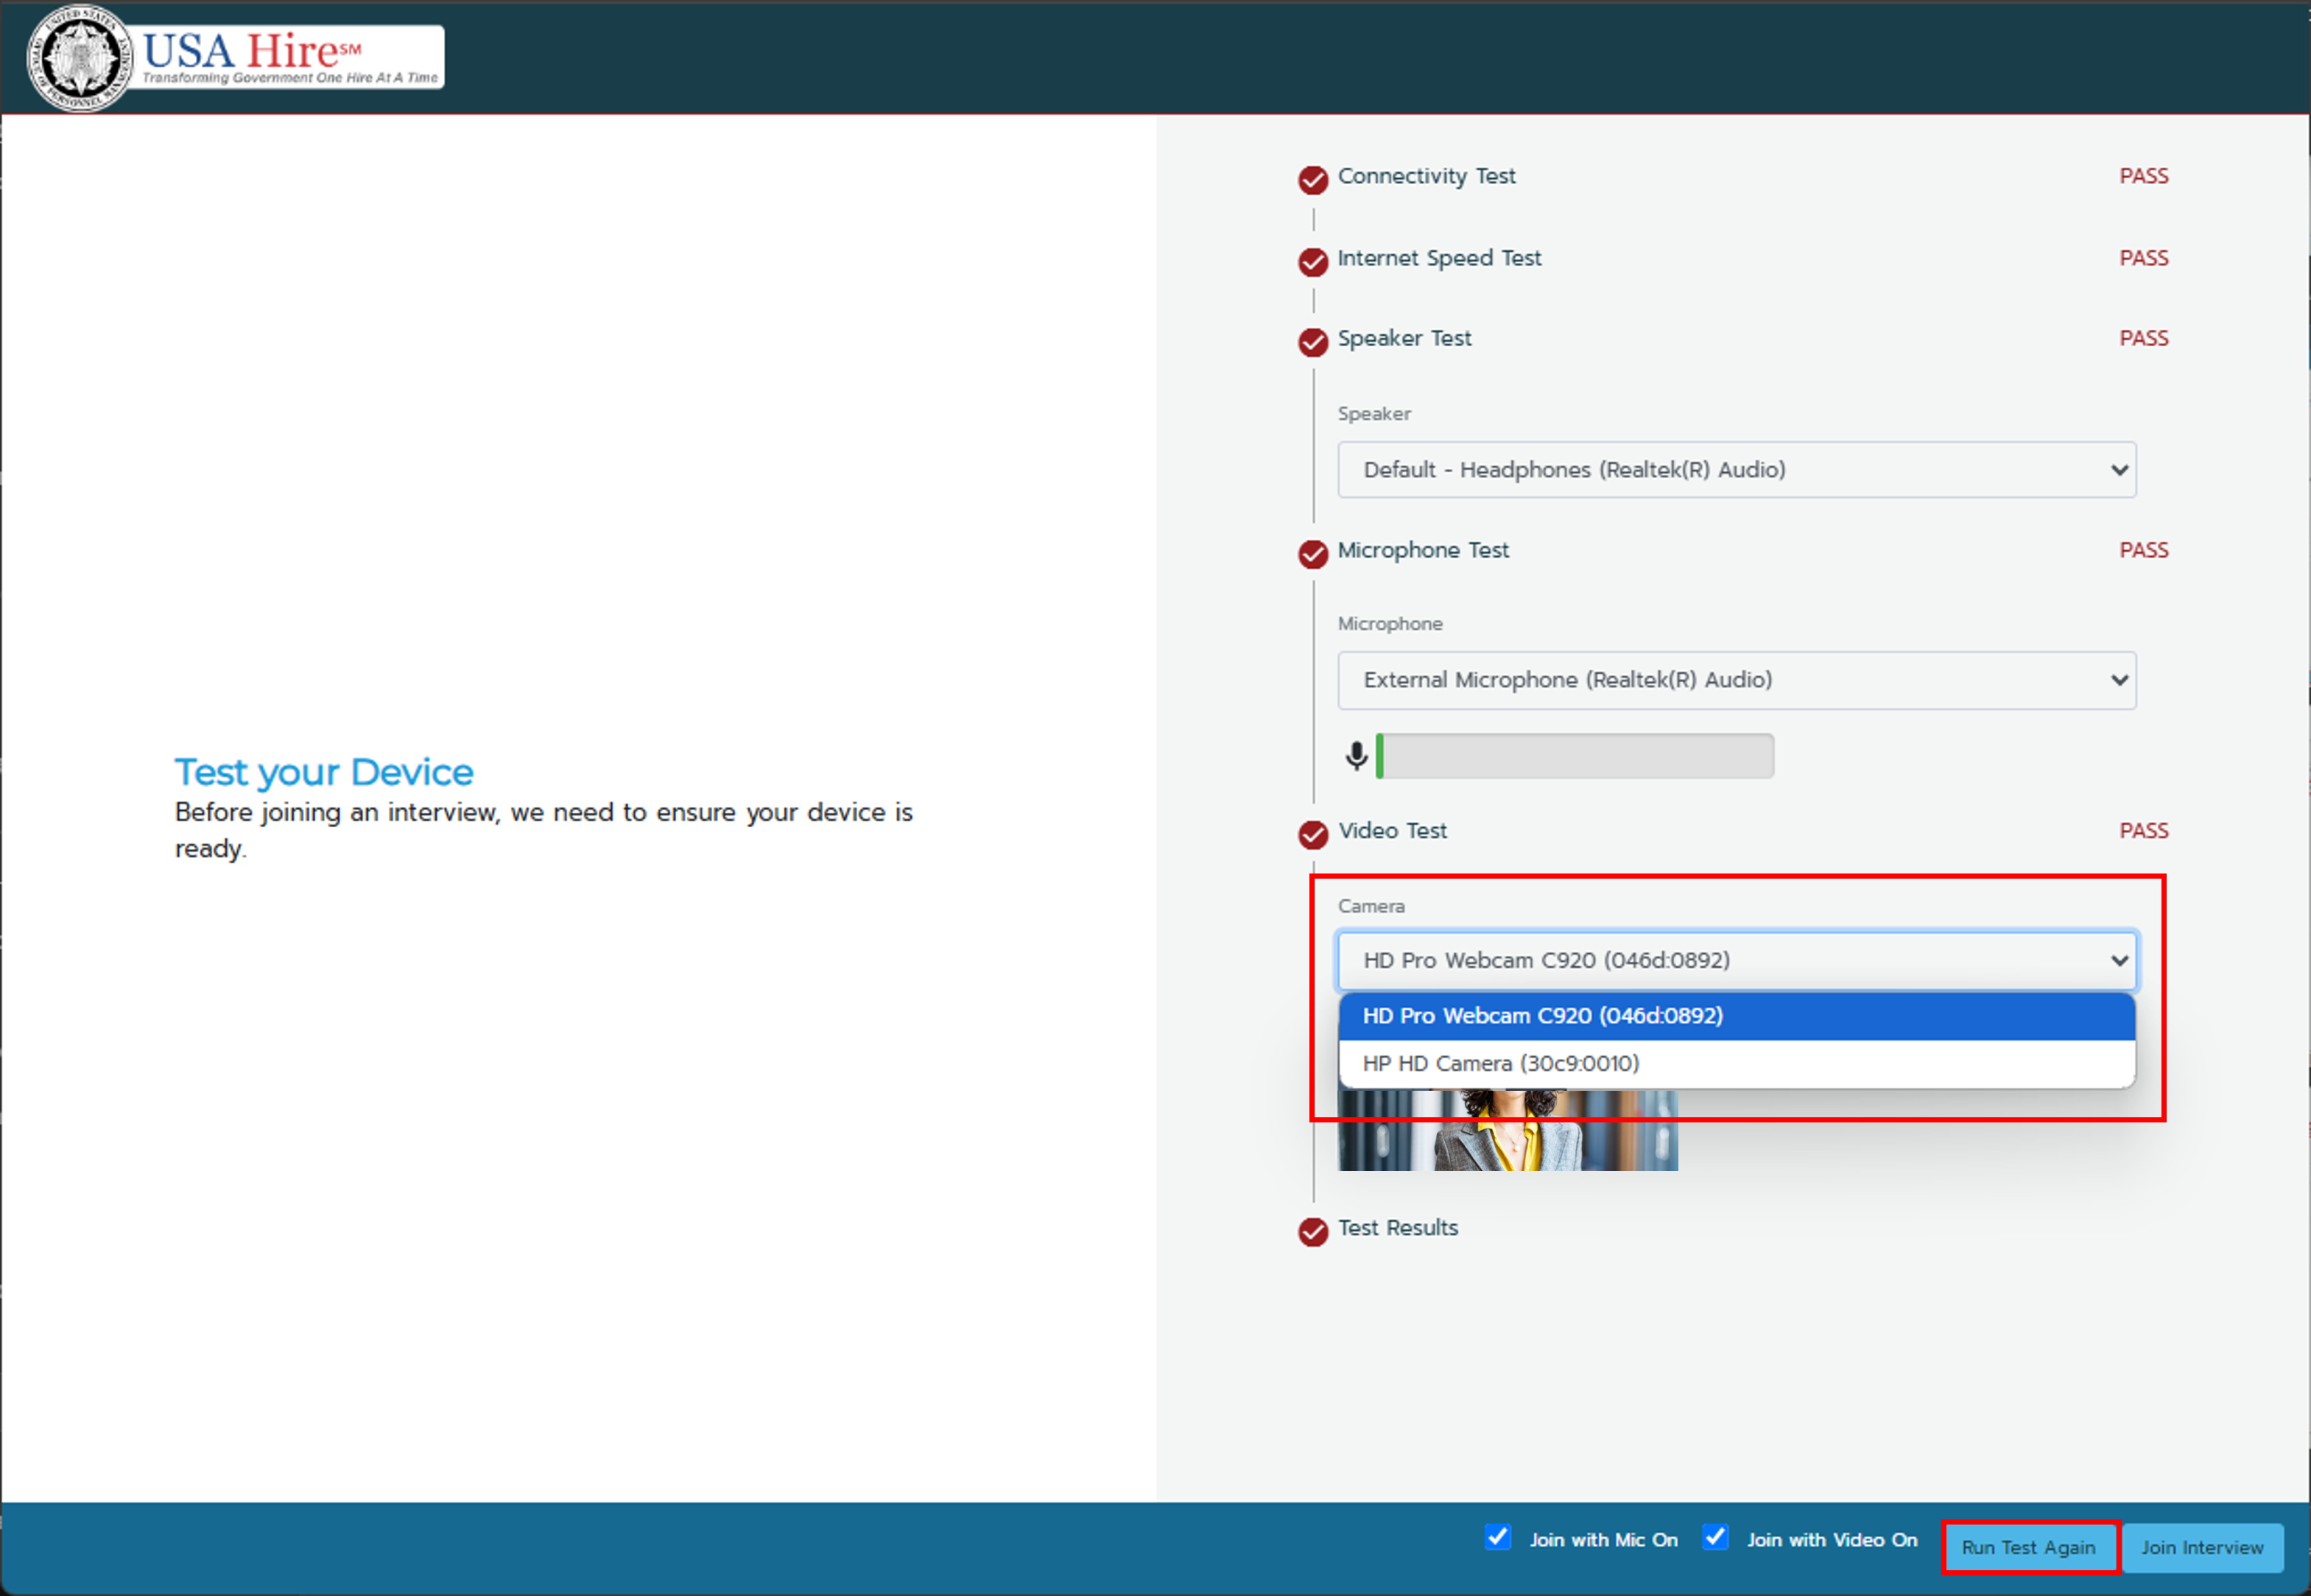Click PASS next to Video Test
2311x1596 pixels.
point(2144,831)
